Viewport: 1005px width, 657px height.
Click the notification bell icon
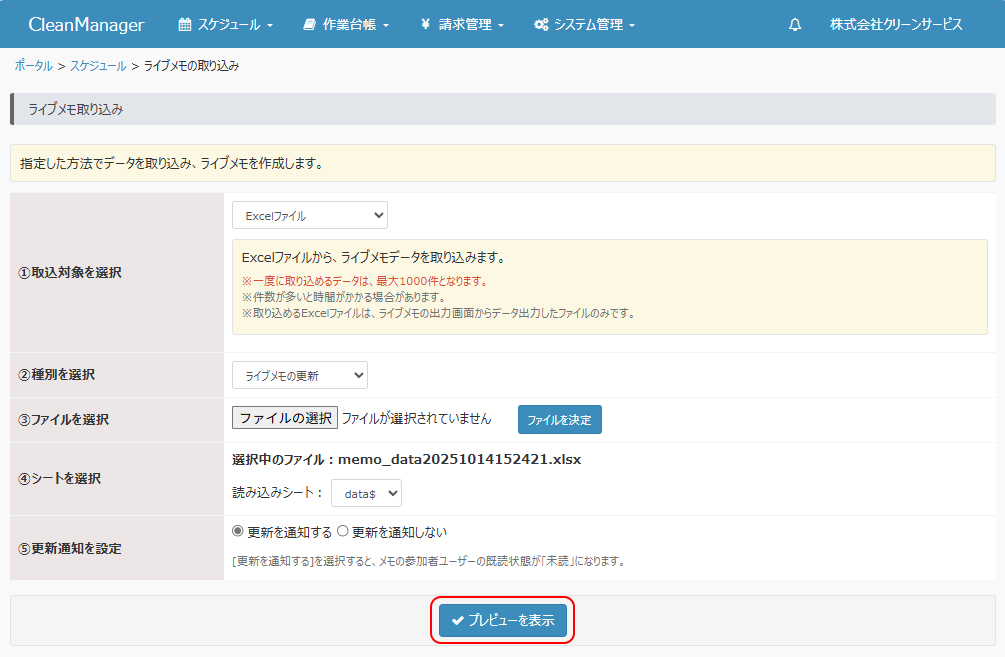click(795, 24)
